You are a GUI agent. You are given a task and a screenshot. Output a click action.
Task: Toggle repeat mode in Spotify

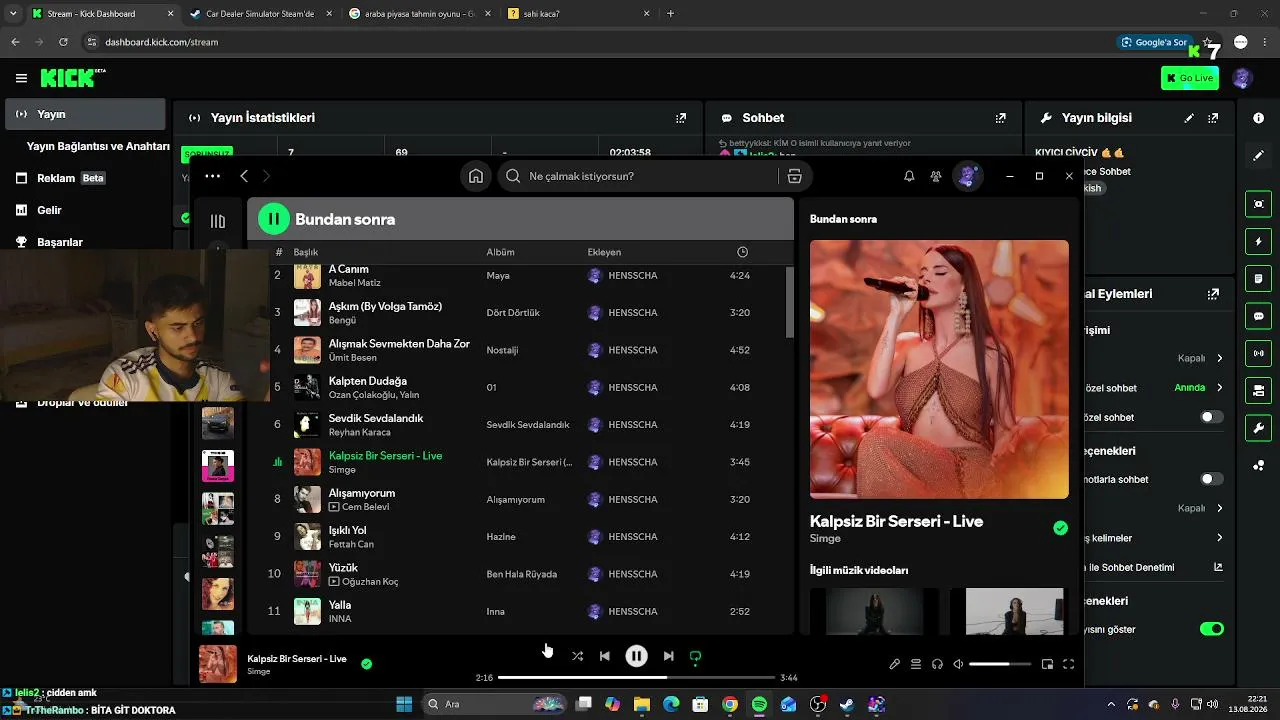click(x=695, y=657)
